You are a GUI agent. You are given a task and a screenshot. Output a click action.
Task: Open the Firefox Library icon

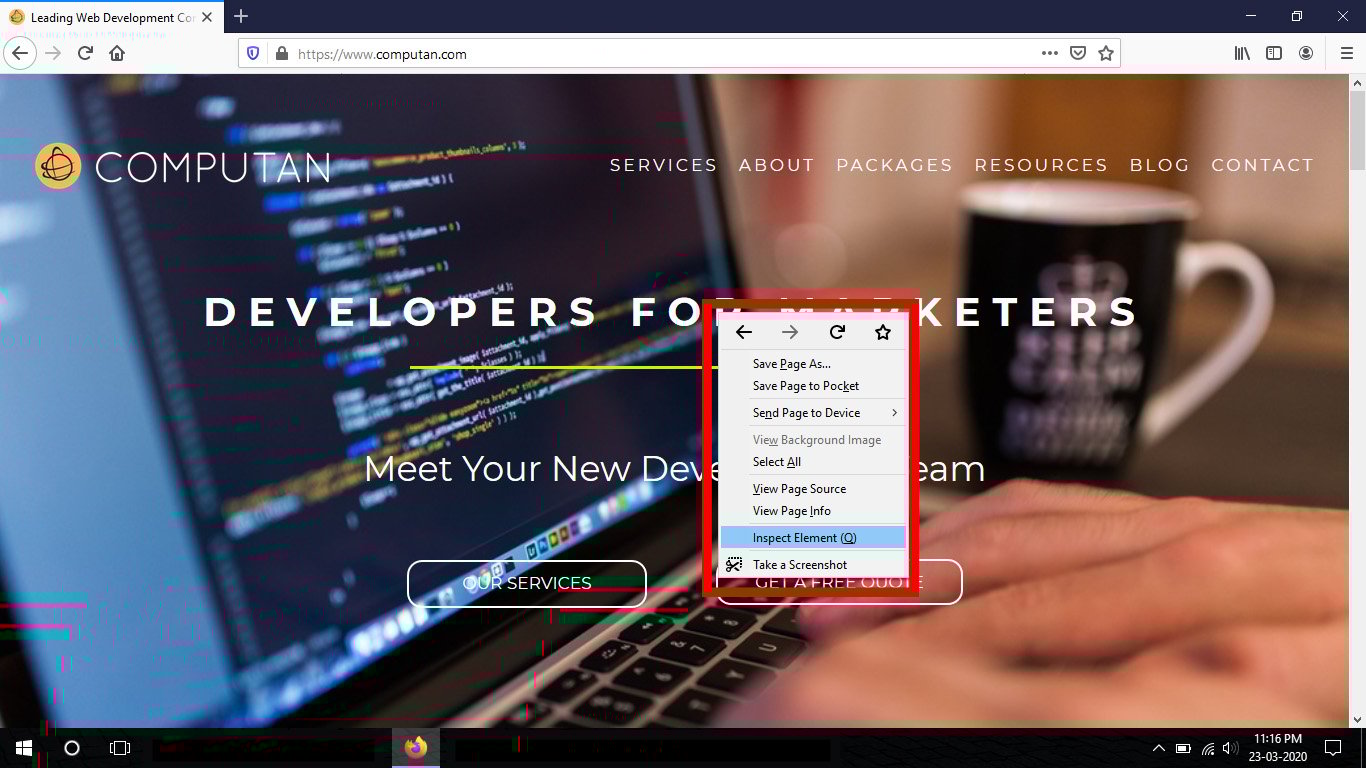point(1241,53)
